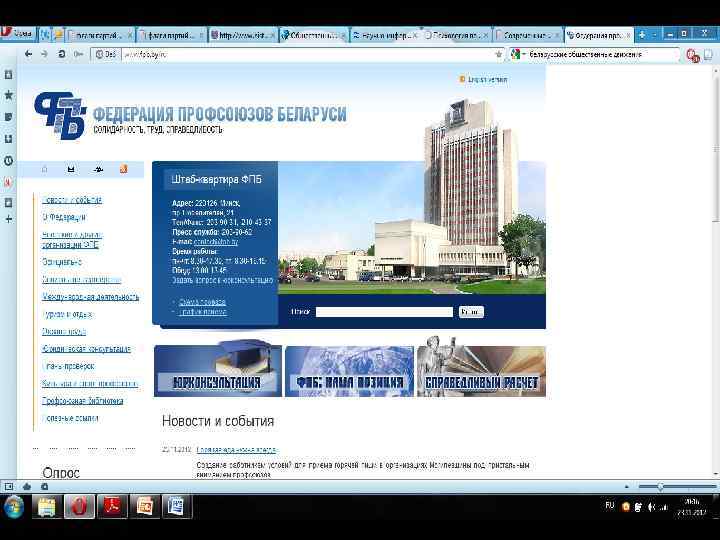Open the Notes panel in sidebar

(x=8, y=117)
